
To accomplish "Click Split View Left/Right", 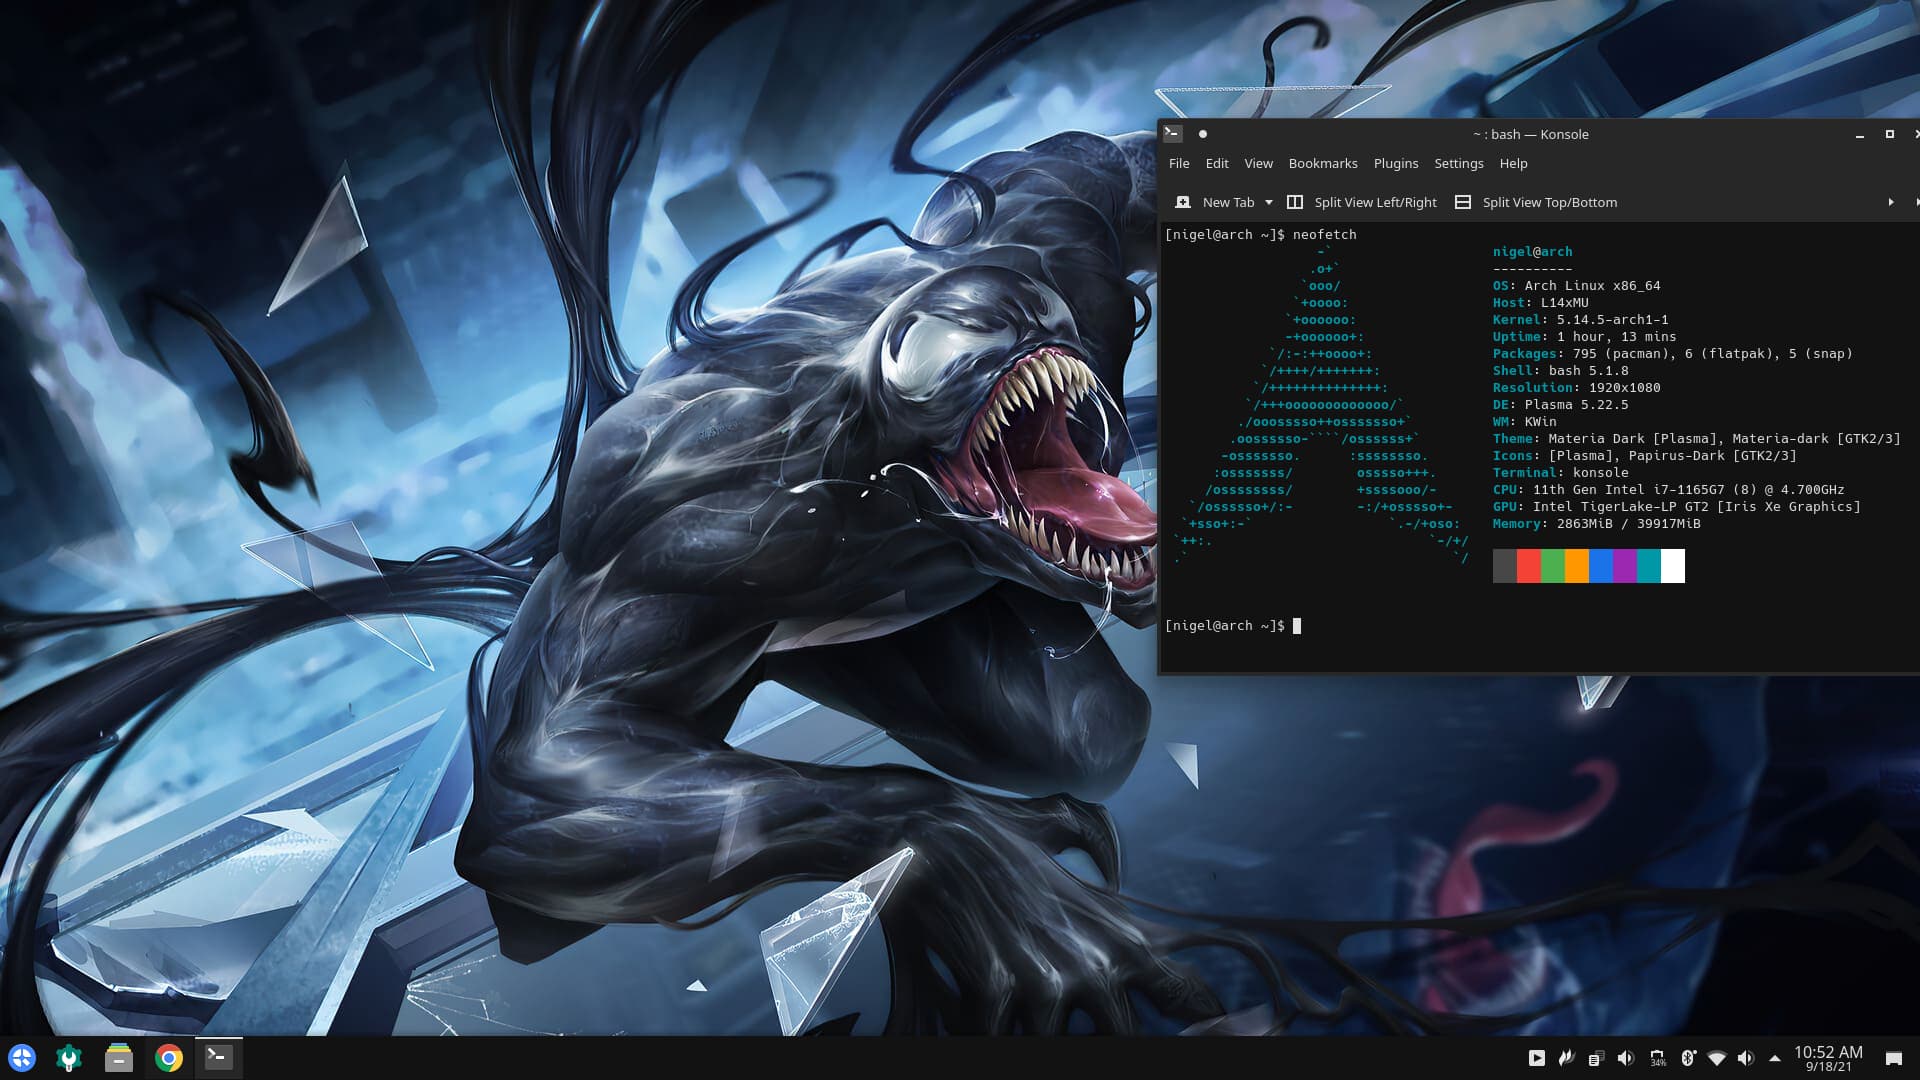I will (x=1362, y=202).
